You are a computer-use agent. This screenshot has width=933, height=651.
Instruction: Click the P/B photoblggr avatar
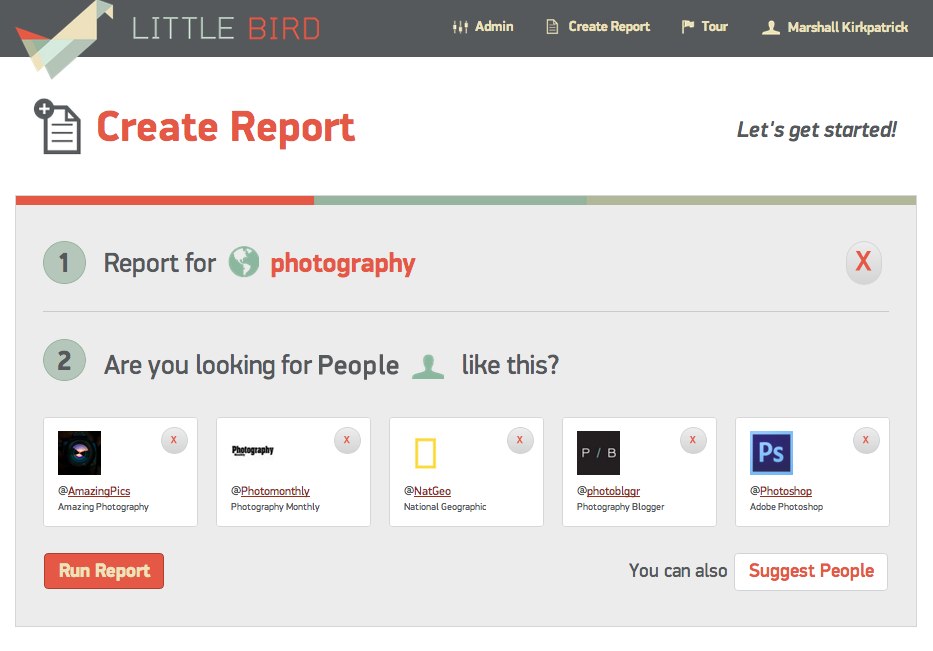[x=598, y=453]
